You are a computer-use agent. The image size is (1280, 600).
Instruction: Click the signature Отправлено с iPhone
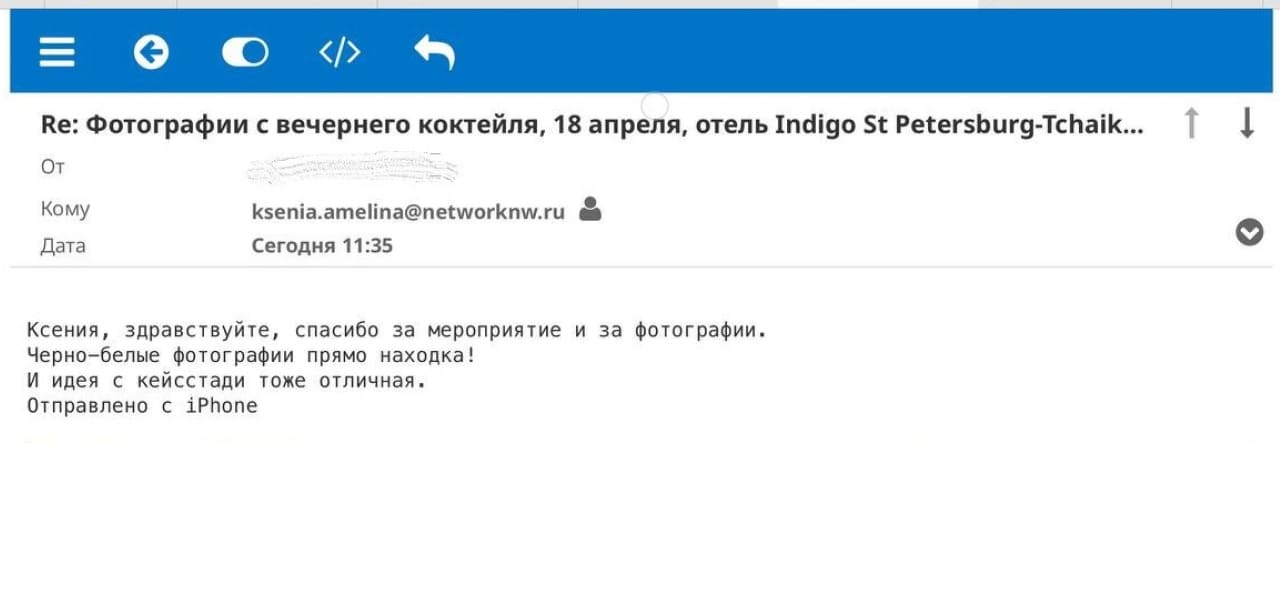pos(142,406)
